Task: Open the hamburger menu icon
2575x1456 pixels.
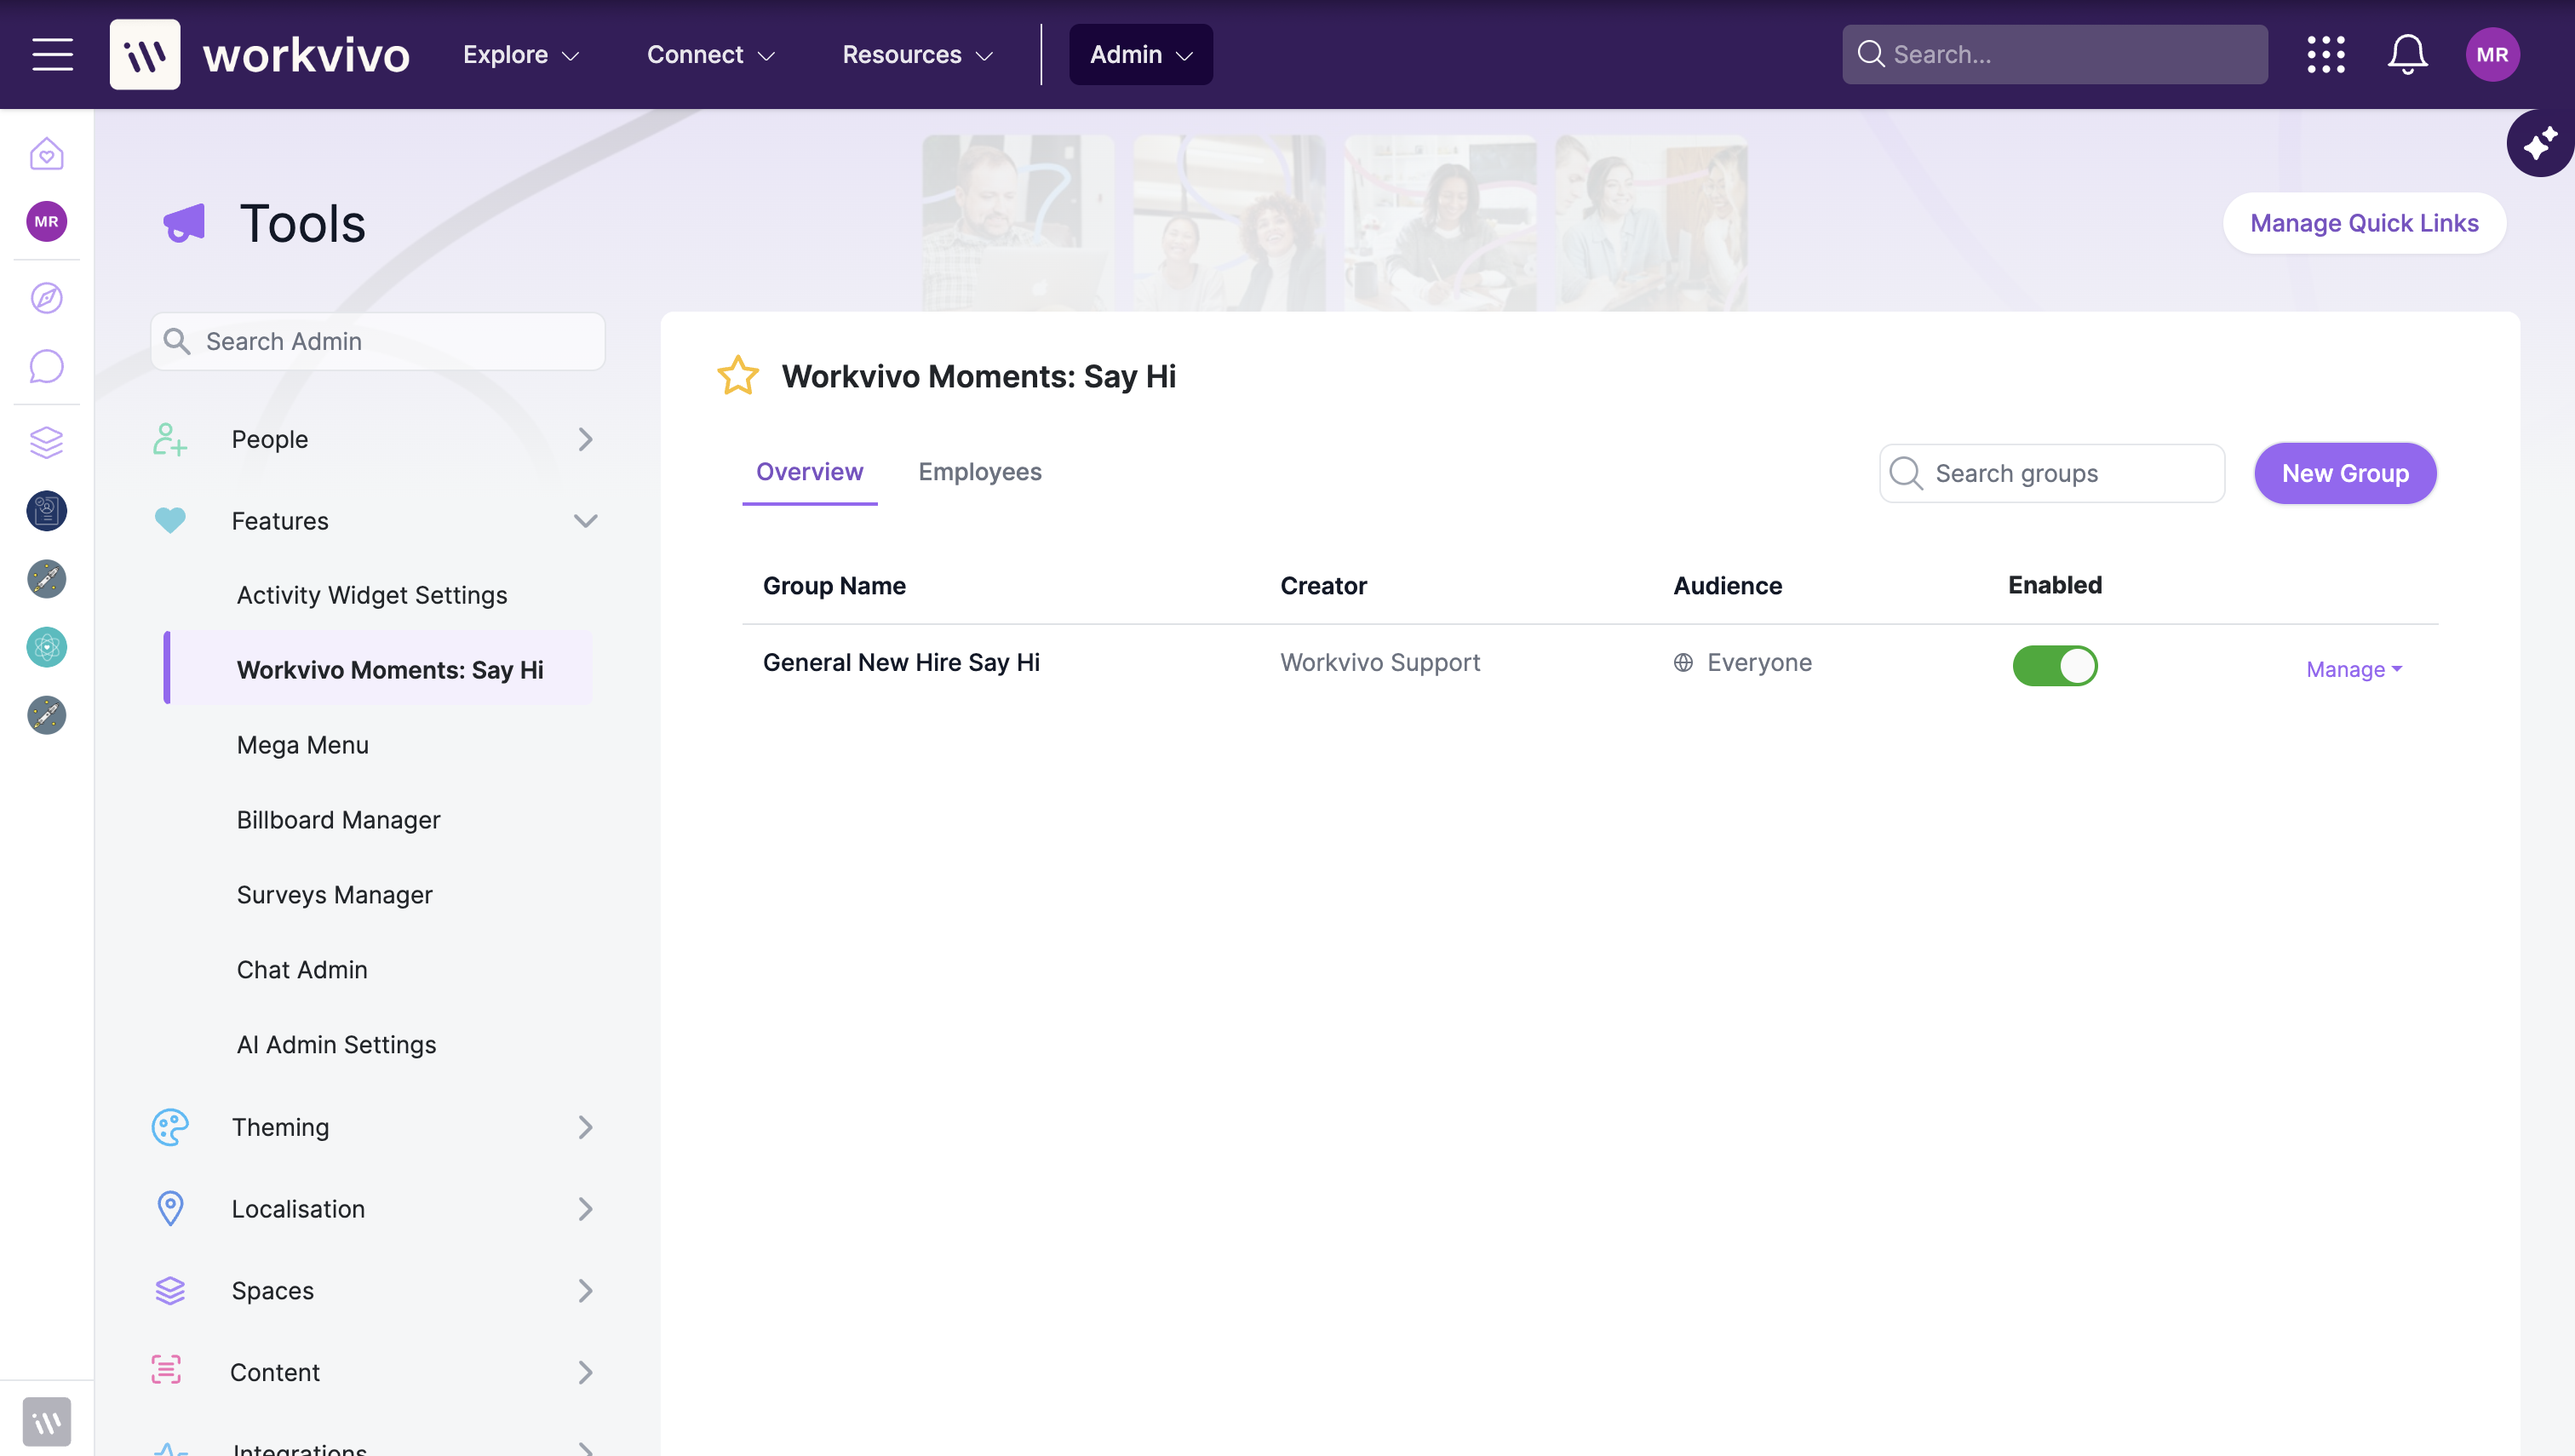Action: tap(52, 54)
